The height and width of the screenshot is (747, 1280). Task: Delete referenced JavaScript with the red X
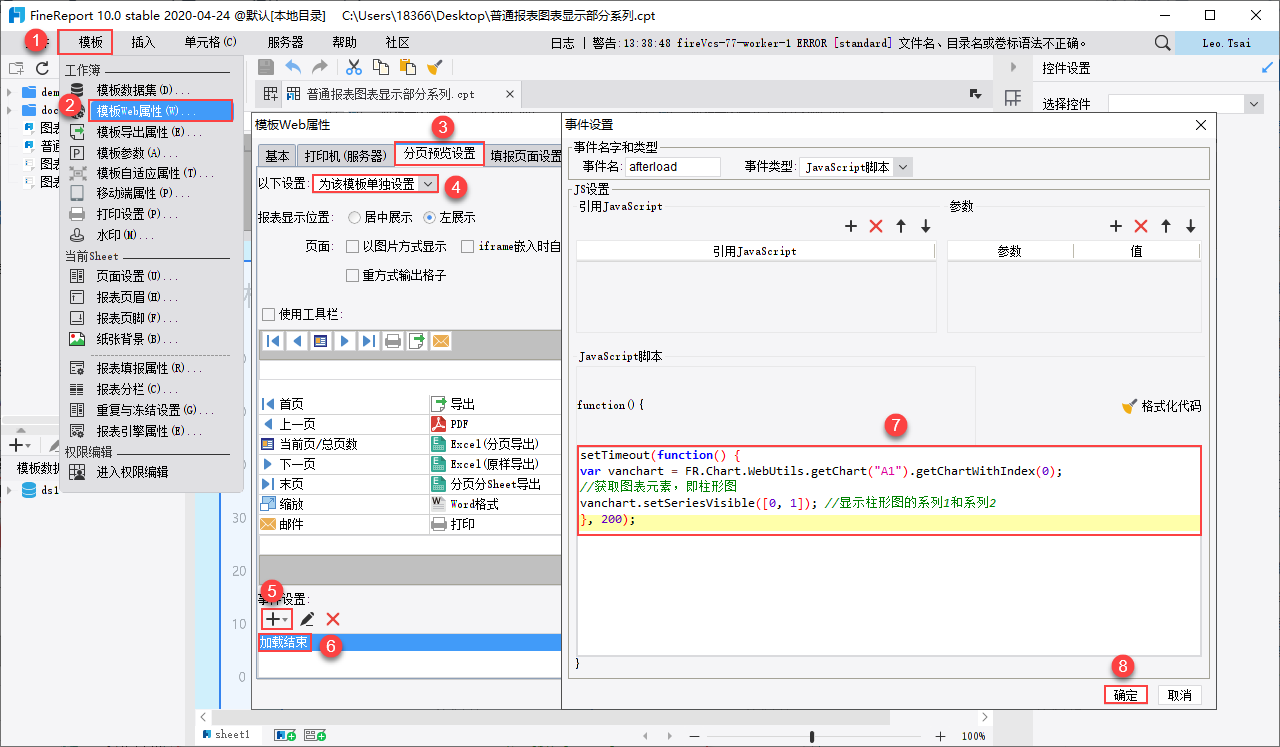point(876,227)
